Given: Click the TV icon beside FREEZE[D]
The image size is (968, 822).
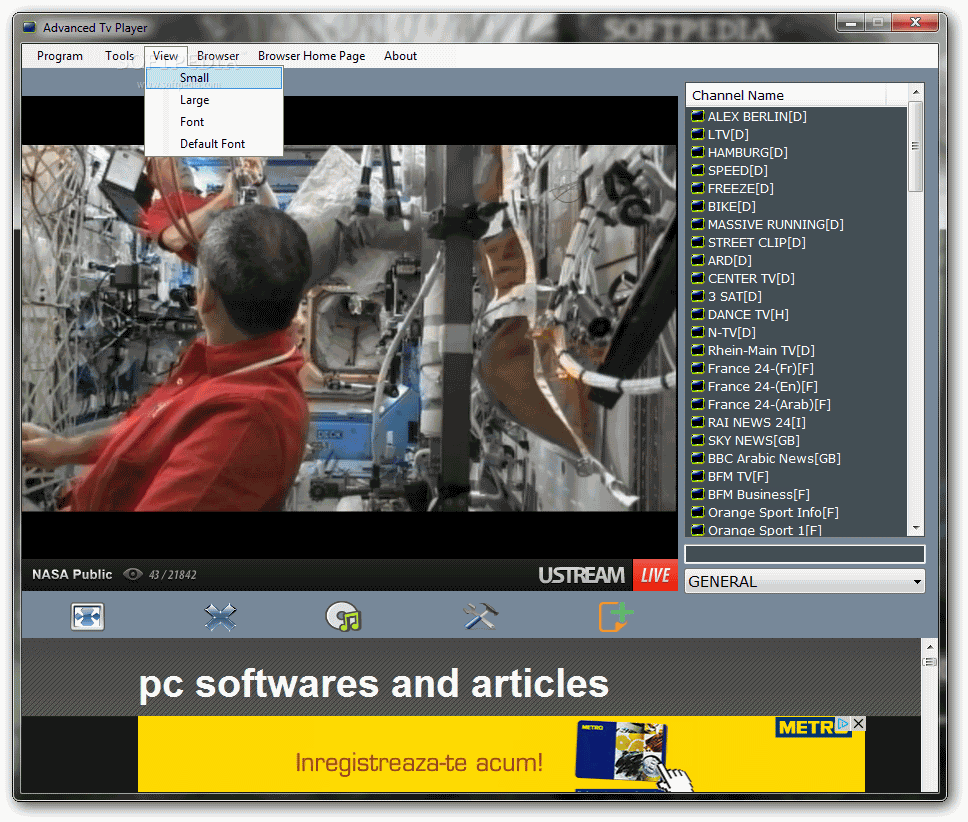Looking at the screenshot, I should click(x=698, y=188).
